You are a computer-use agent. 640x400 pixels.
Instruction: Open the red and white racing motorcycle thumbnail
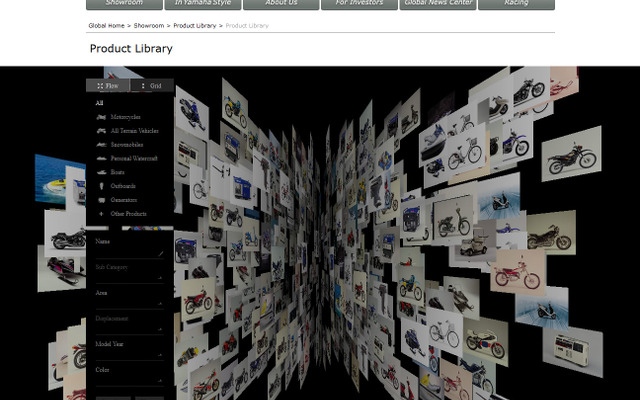(x=486, y=341)
